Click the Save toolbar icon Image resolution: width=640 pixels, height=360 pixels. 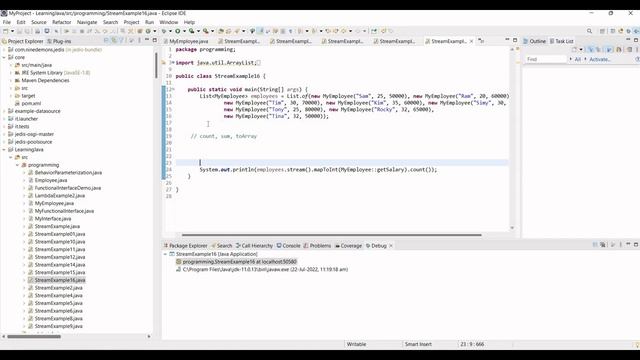point(19,31)
